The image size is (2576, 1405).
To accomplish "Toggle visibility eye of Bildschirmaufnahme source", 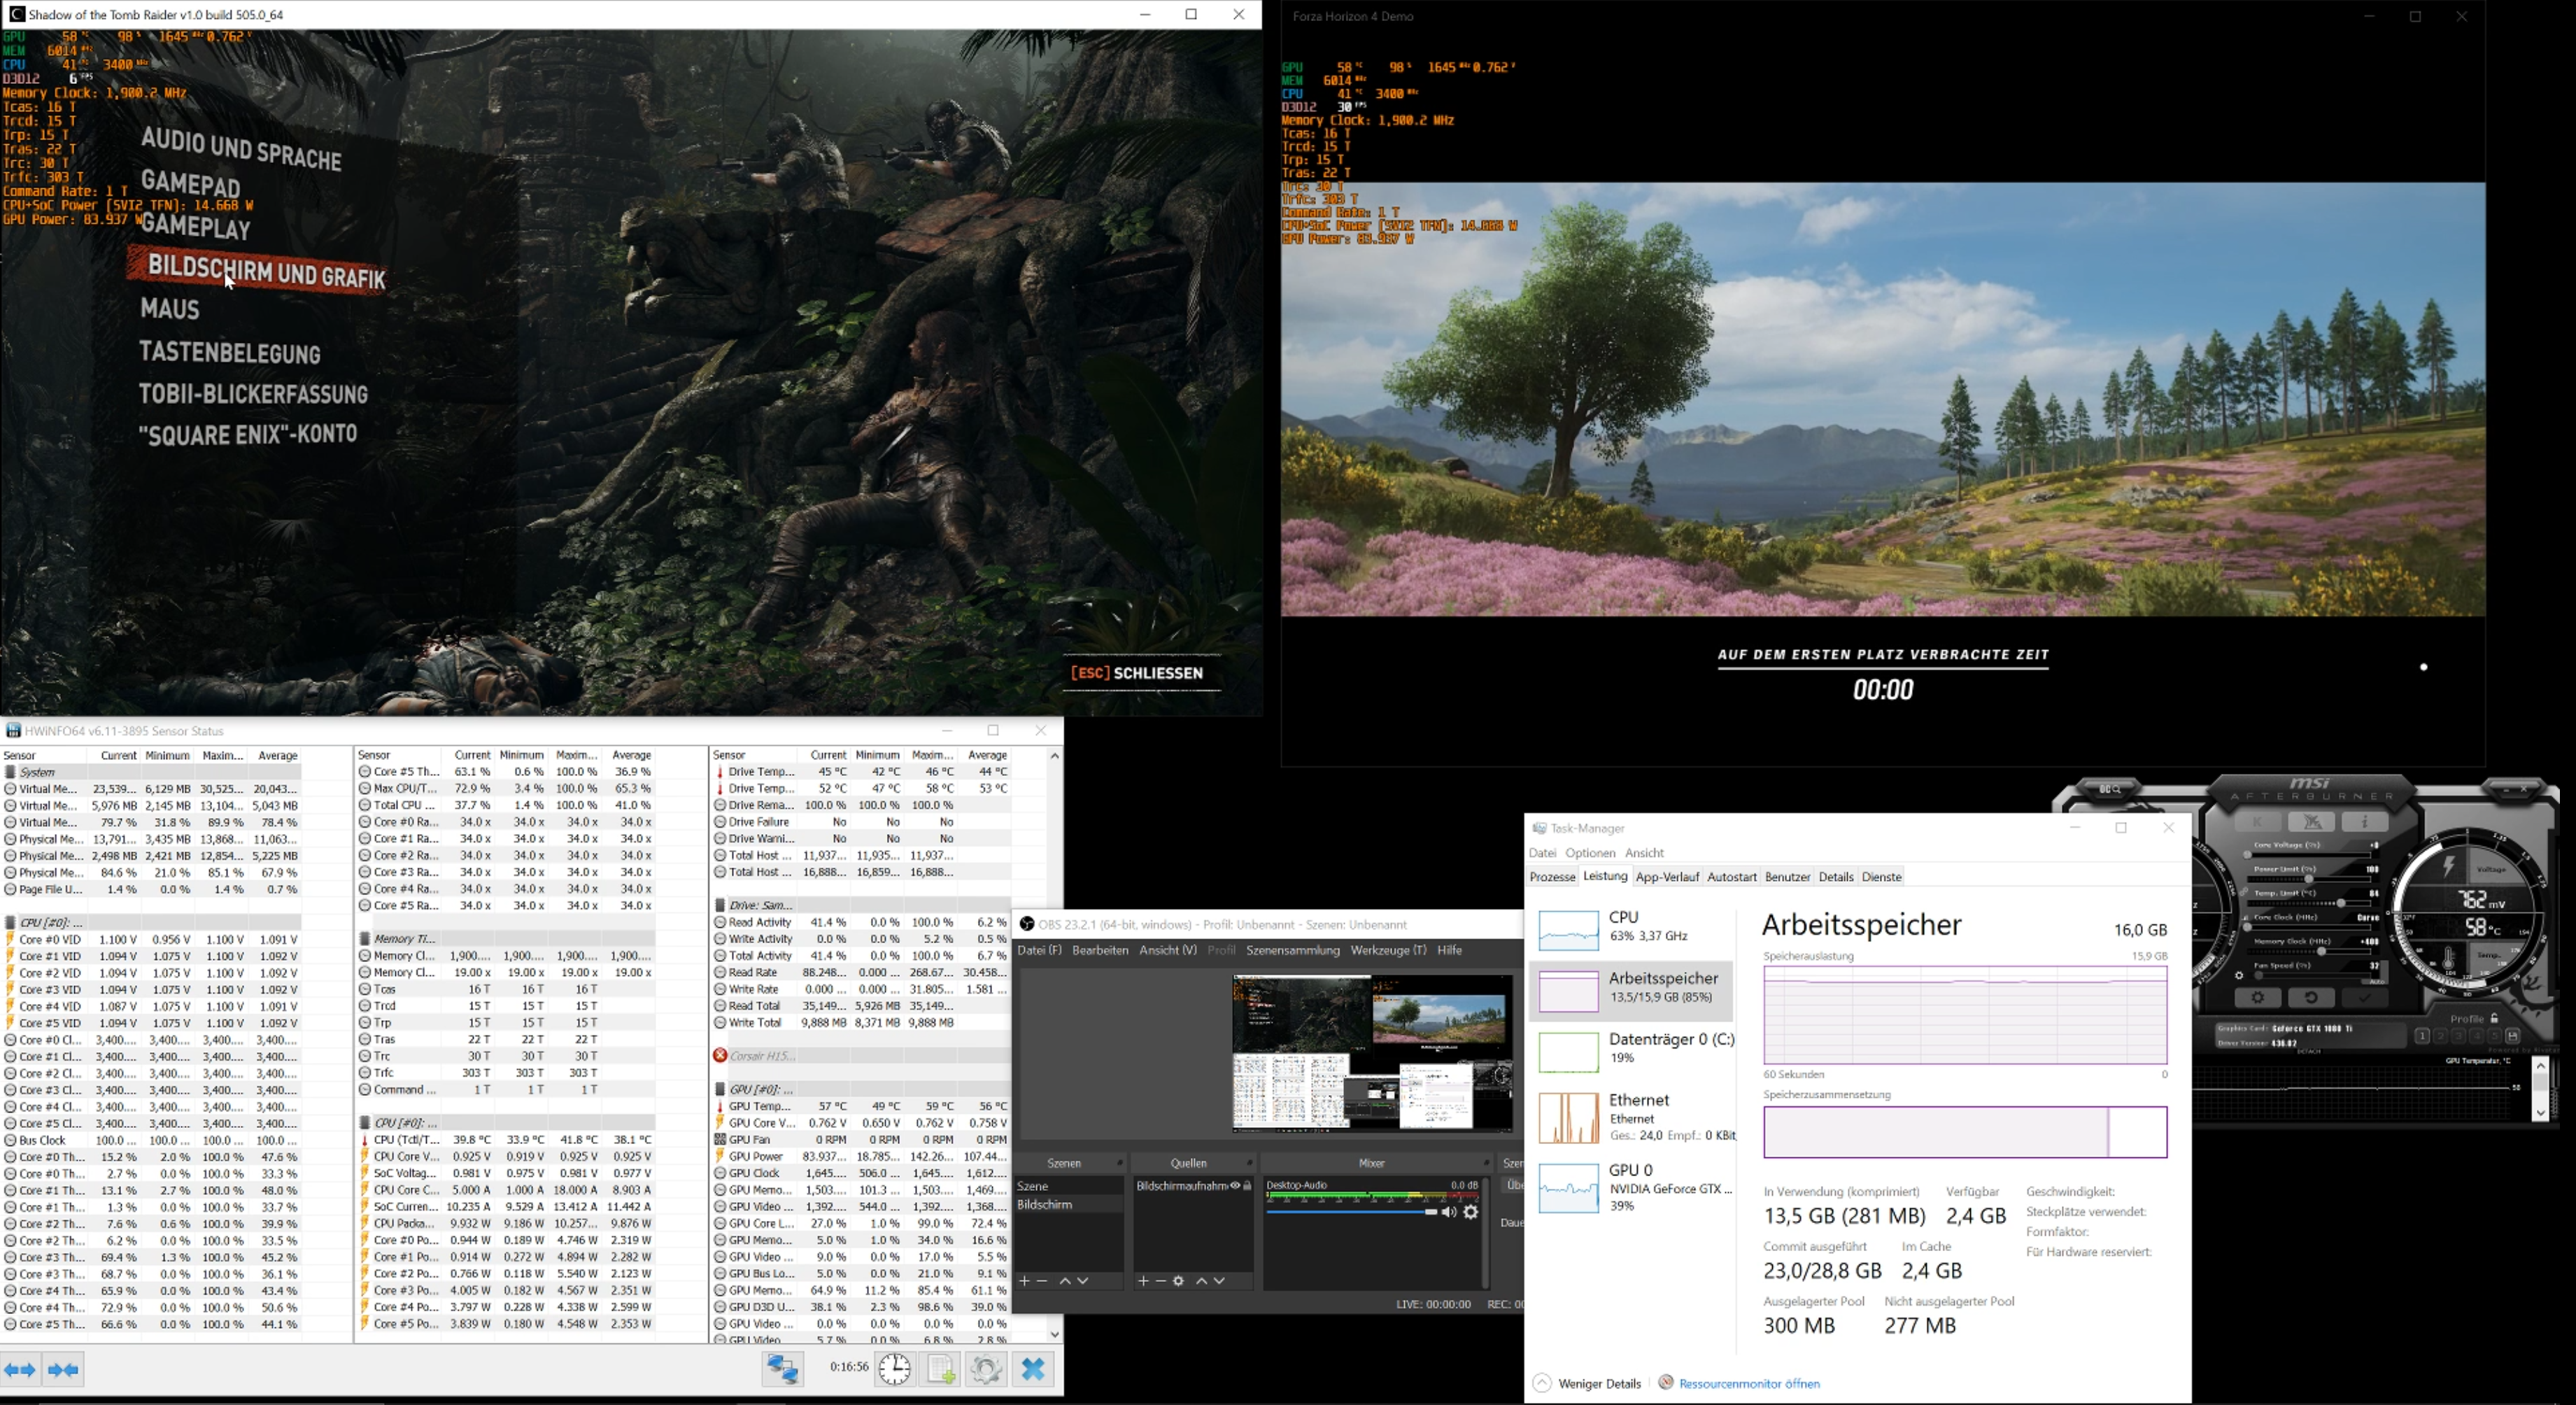I will (x=1235, y=1186).
